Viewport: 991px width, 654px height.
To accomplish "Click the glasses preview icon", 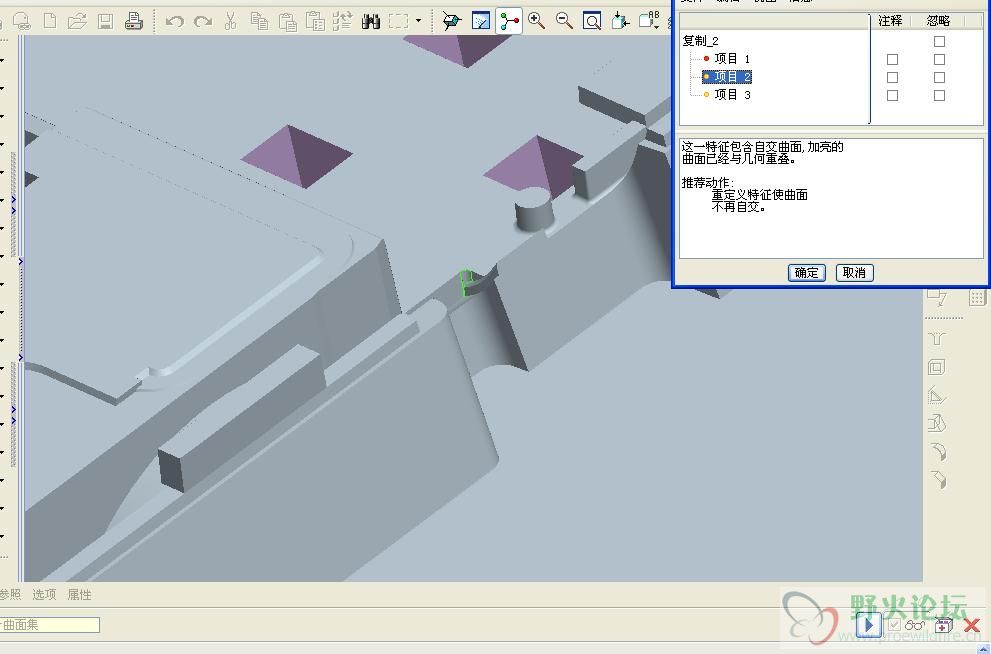I will pyautogui.click(x=915, y=625).
